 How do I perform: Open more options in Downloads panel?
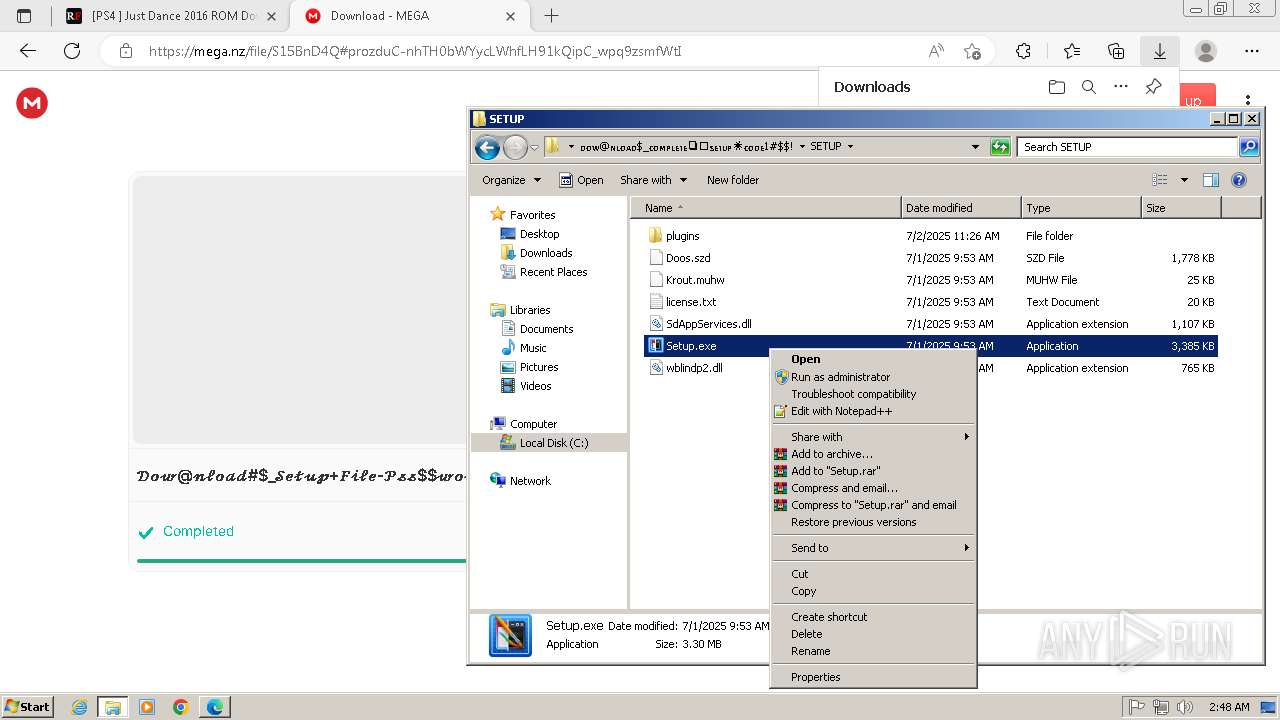click(x=1121, y=87)
